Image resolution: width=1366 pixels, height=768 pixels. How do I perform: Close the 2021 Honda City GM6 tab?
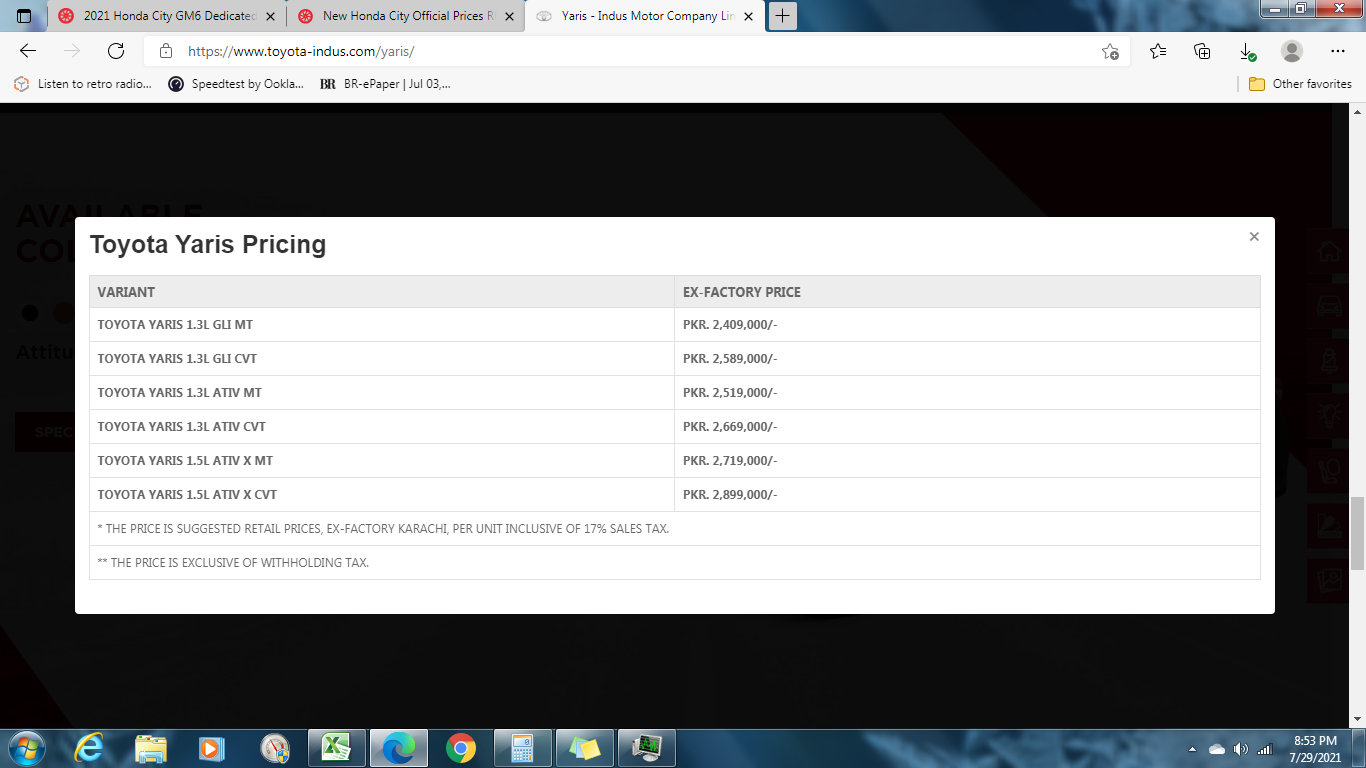[270, 16]
